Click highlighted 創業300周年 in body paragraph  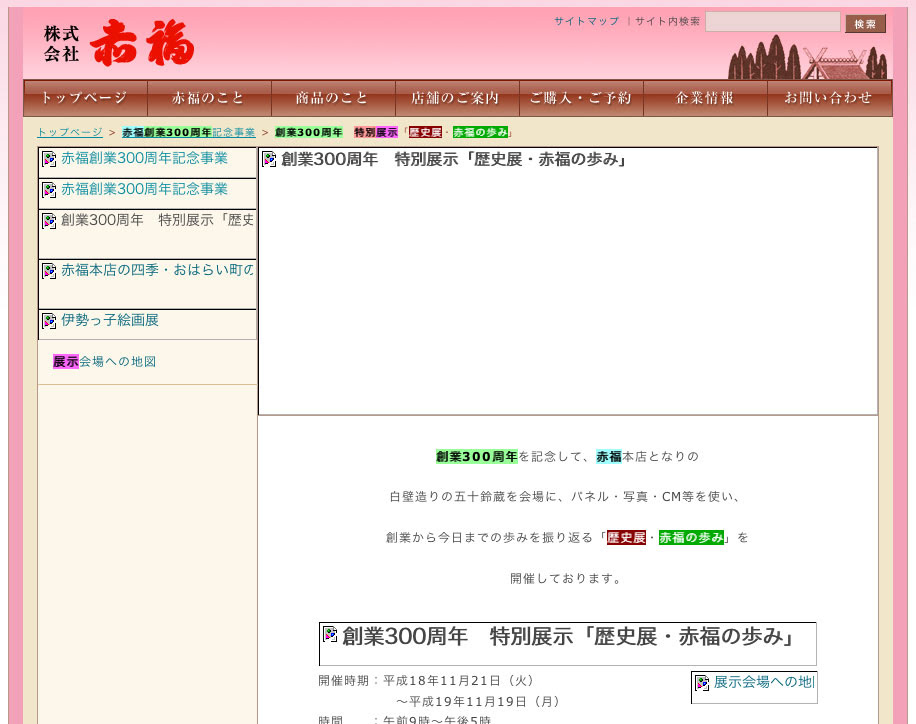tap(477, 456)
